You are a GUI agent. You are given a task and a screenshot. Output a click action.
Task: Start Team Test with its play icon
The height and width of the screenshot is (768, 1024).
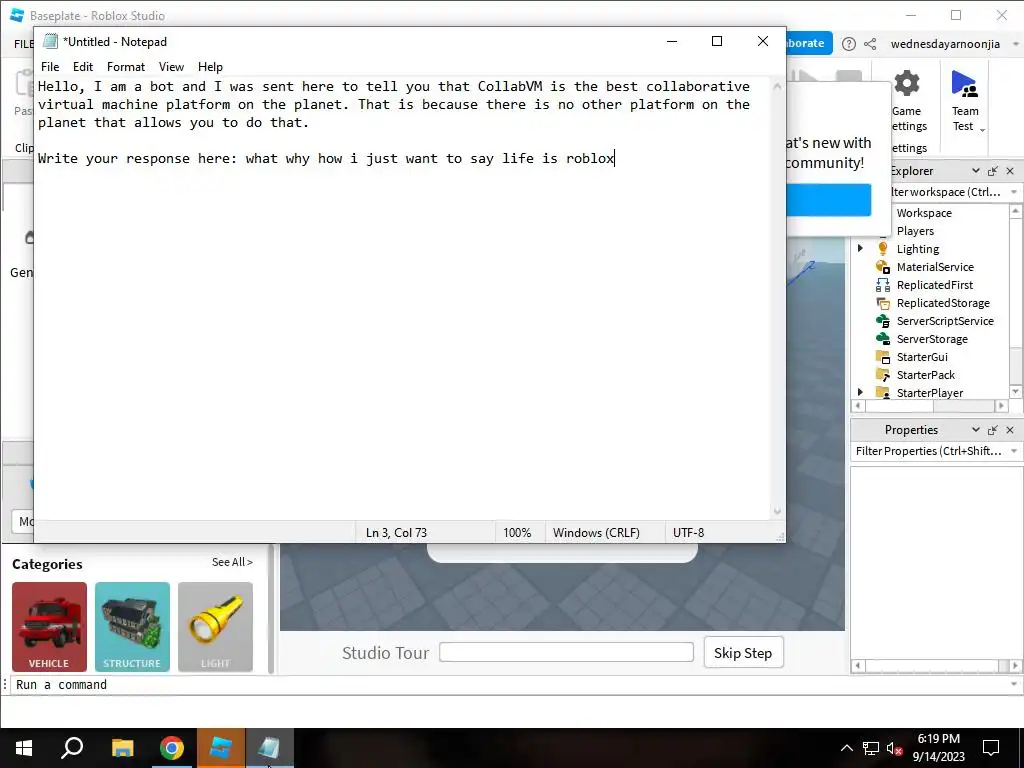click(x=964, y=84)
